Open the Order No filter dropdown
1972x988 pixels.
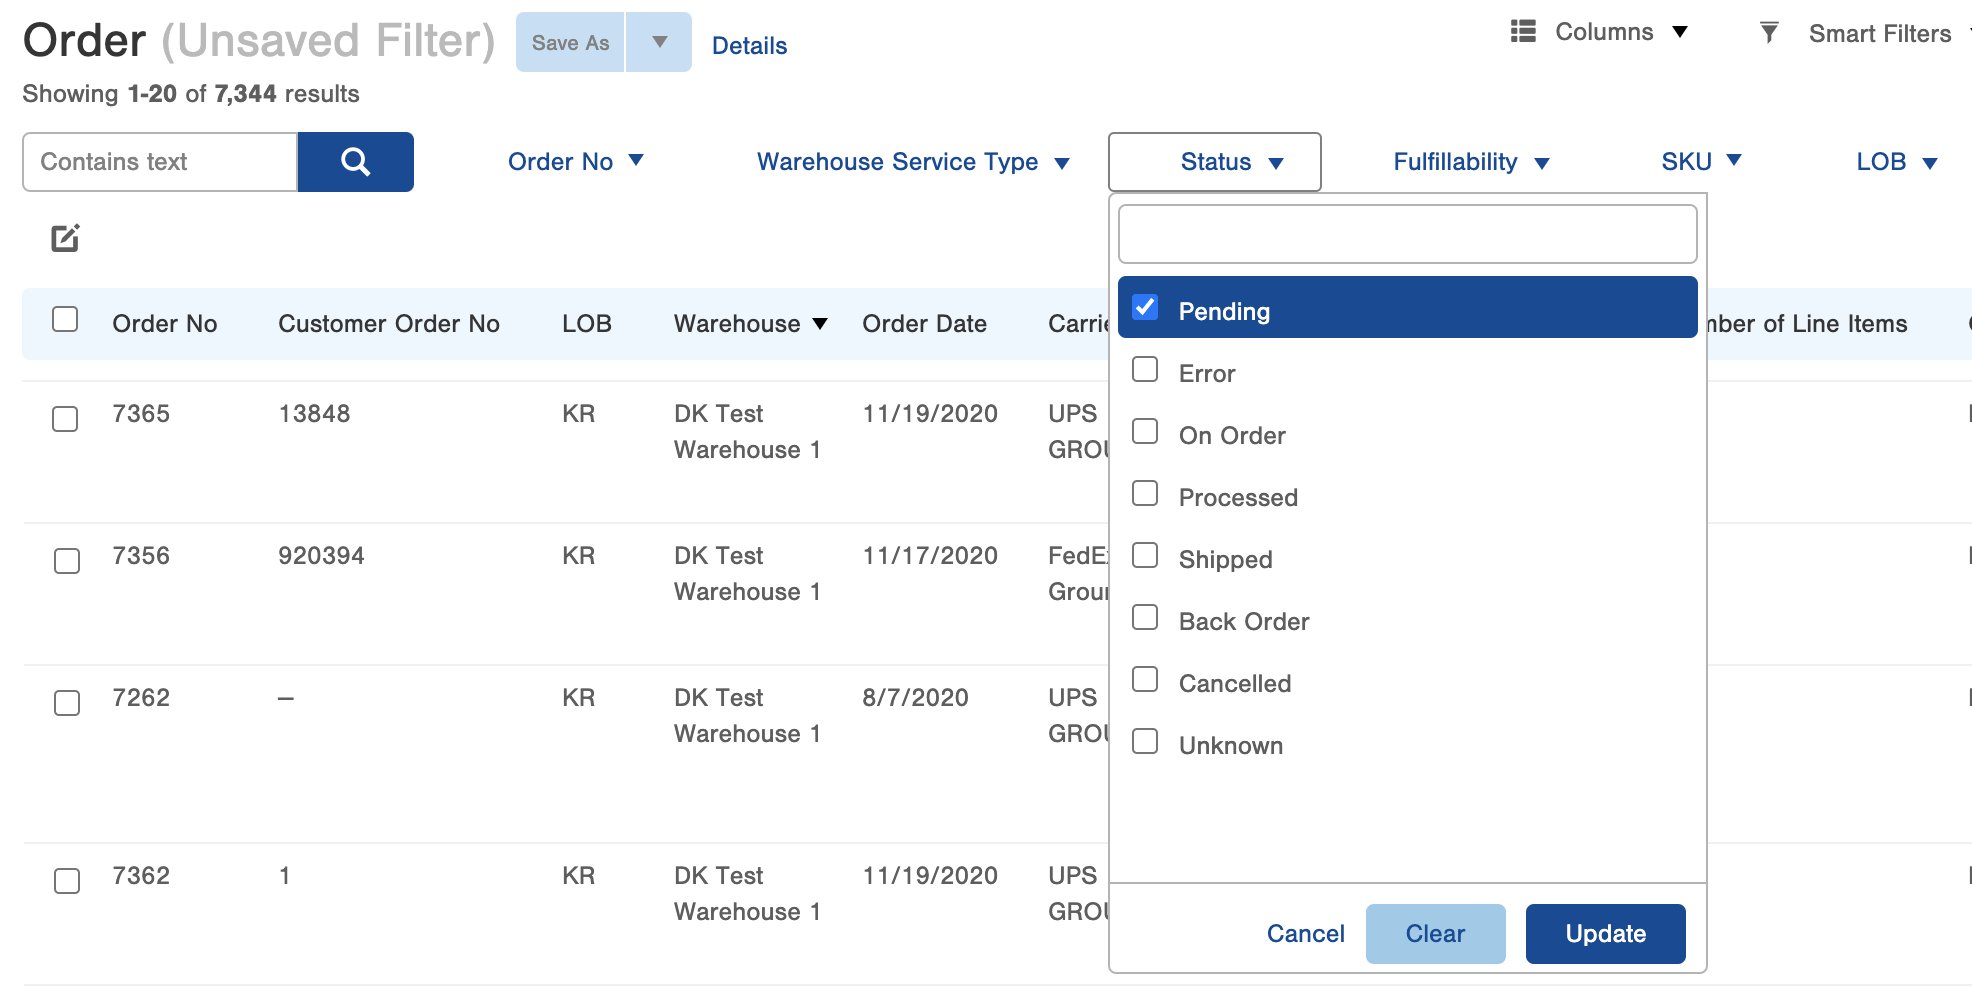[576, 161]
